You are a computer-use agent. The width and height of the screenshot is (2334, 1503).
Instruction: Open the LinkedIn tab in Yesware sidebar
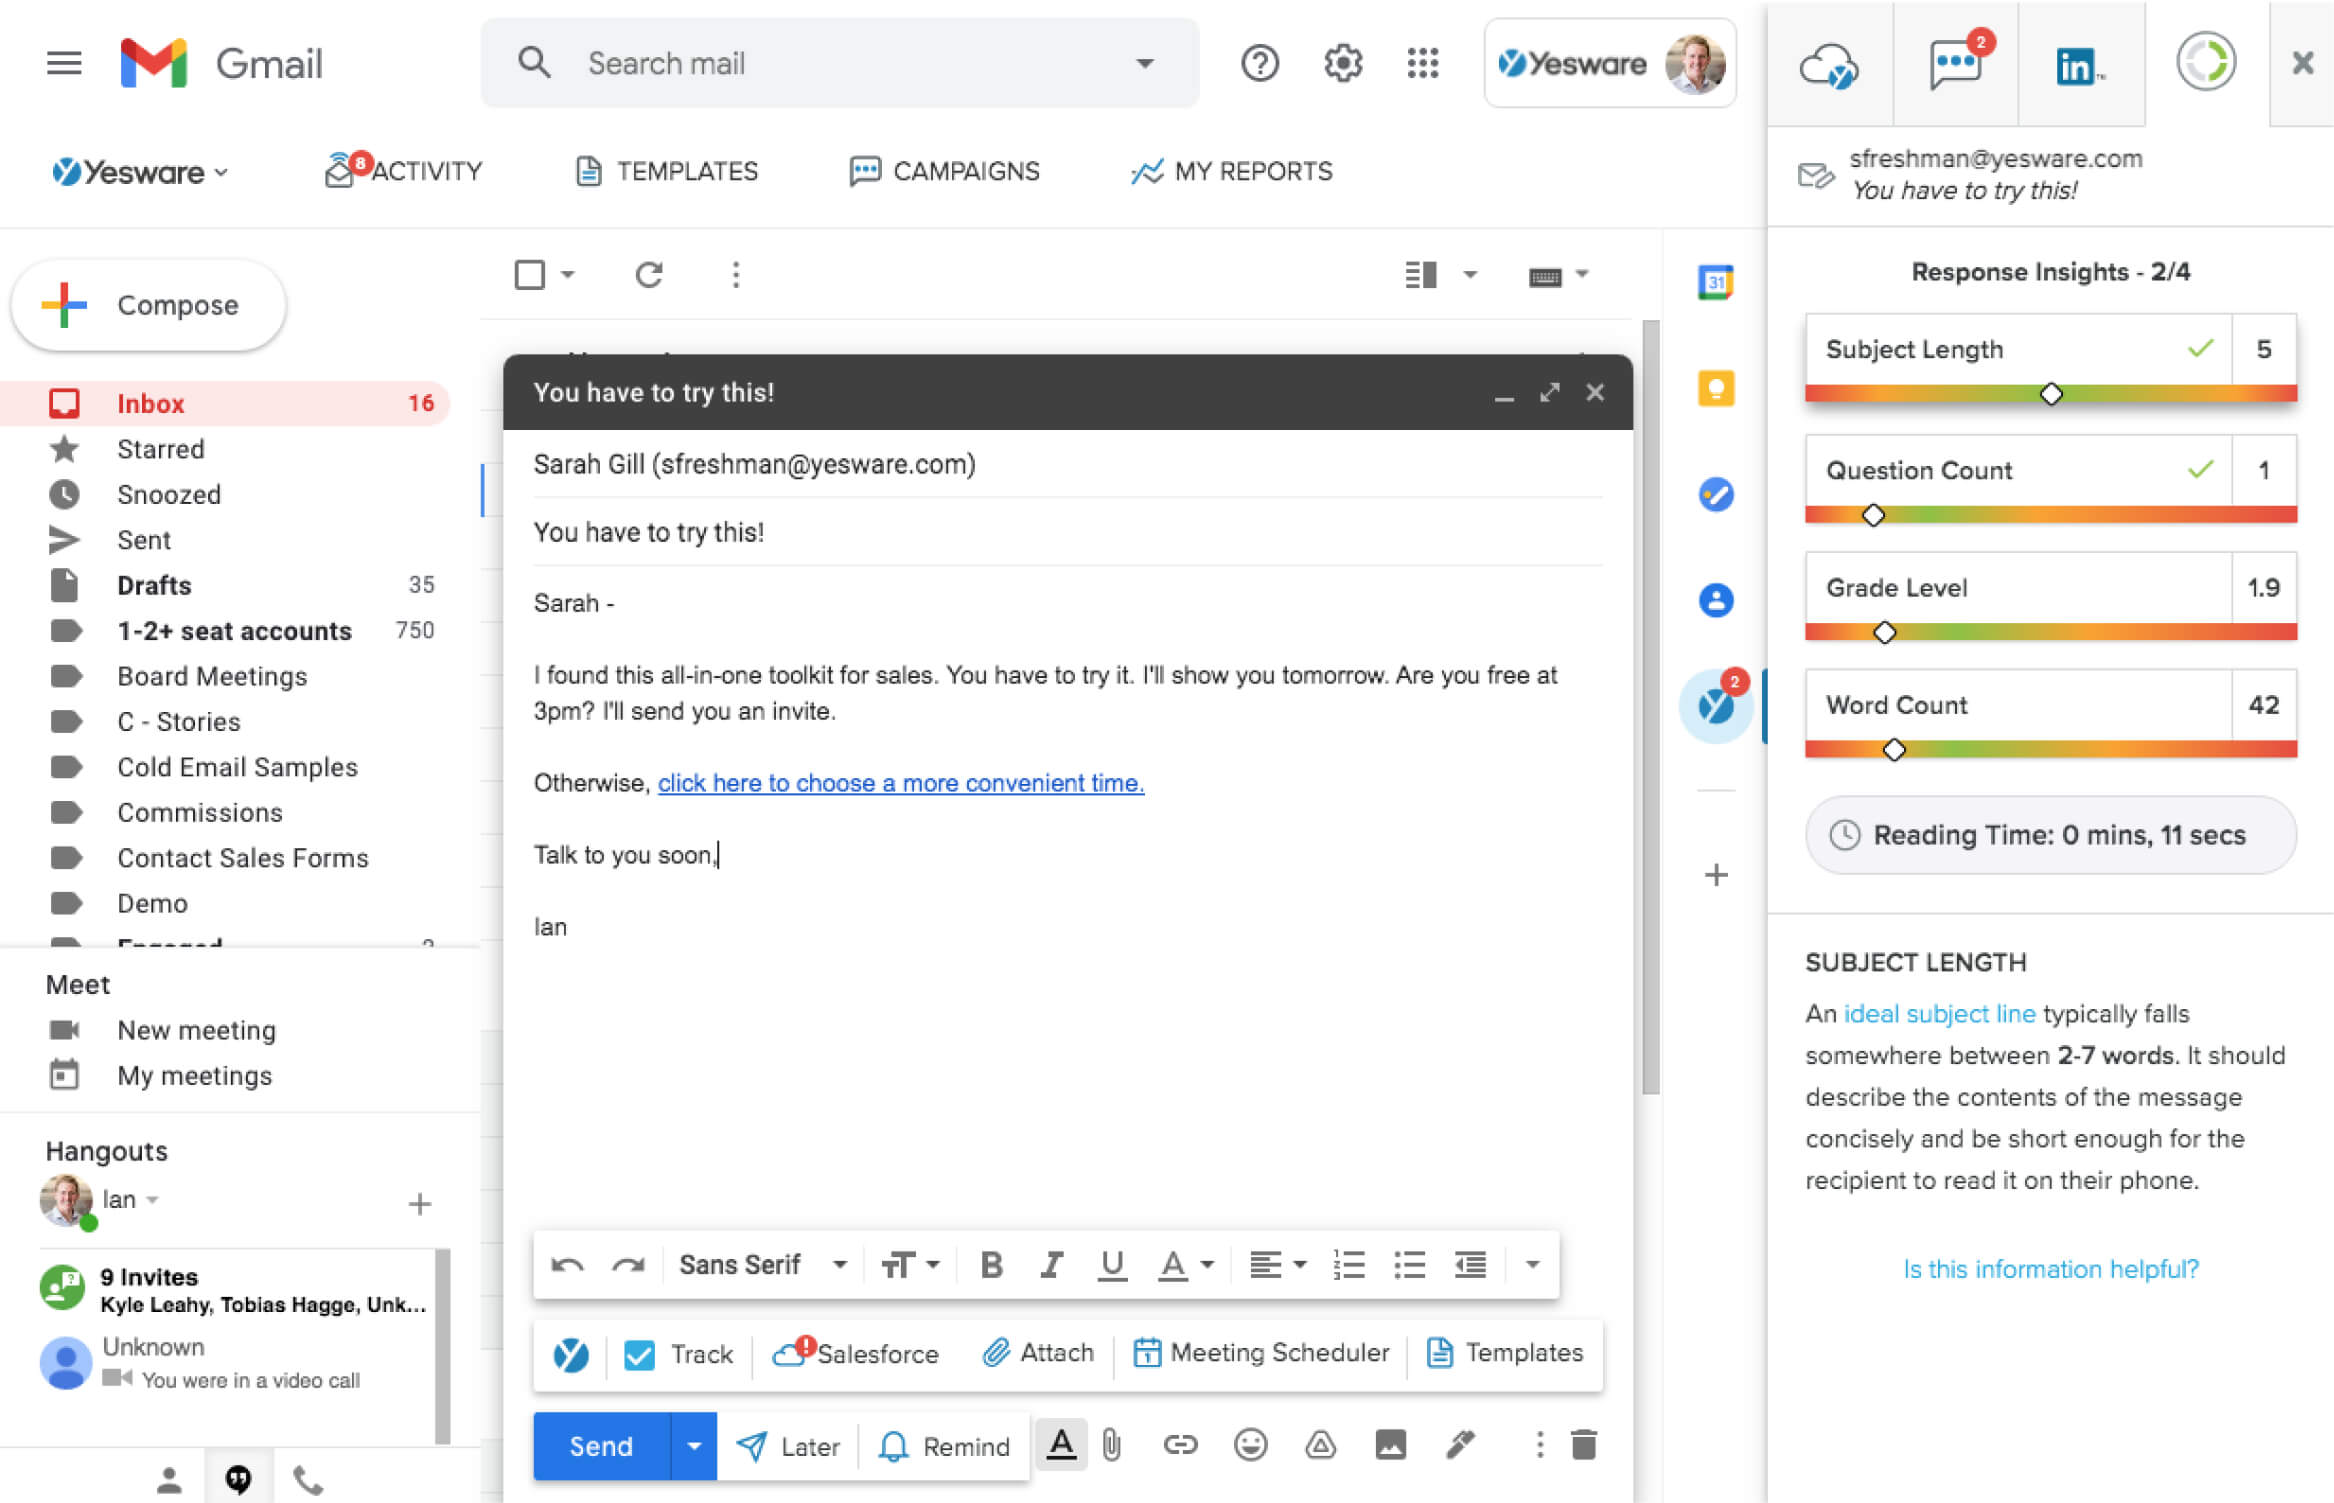pyautogui.click(x=2080, y=66)
